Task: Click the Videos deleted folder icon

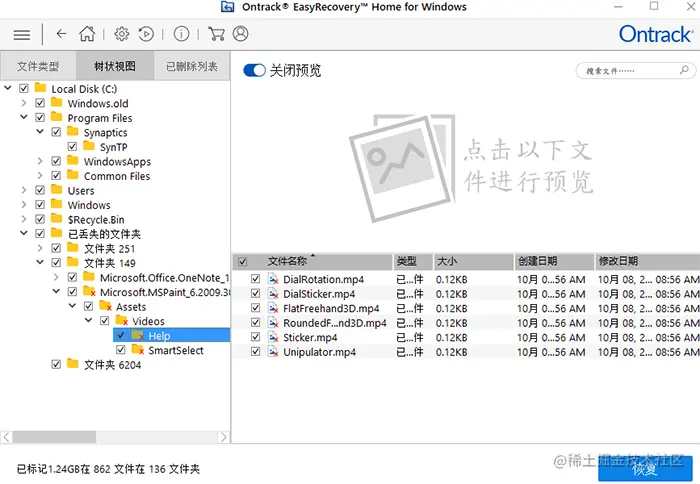Action: point(122,320)
